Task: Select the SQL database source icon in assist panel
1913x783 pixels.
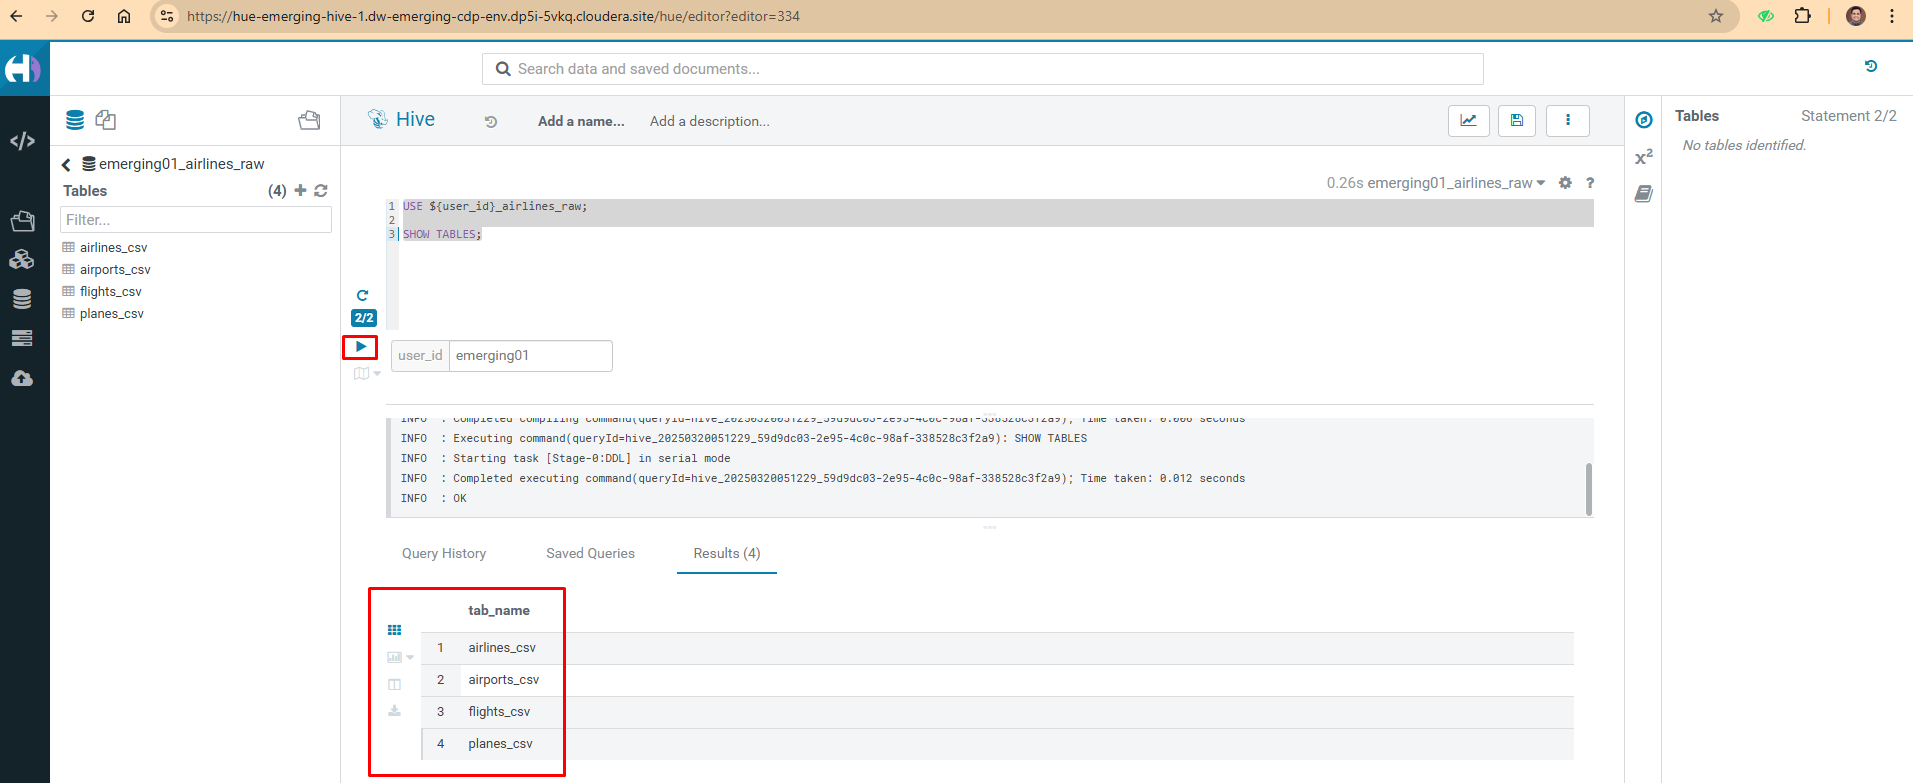Action: (x=75, y=120)
